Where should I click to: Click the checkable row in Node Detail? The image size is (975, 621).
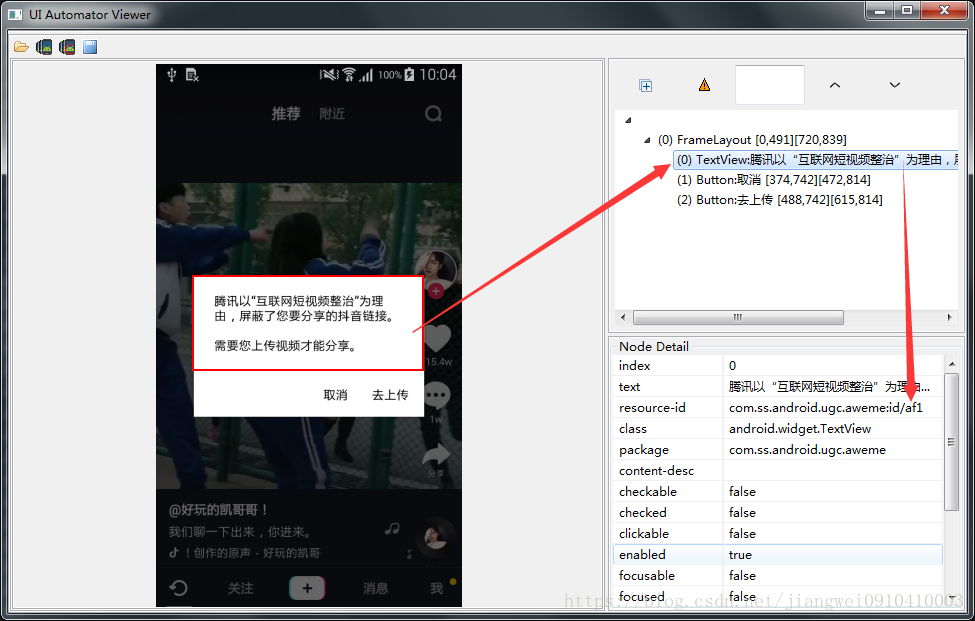(x=778, y=492)
